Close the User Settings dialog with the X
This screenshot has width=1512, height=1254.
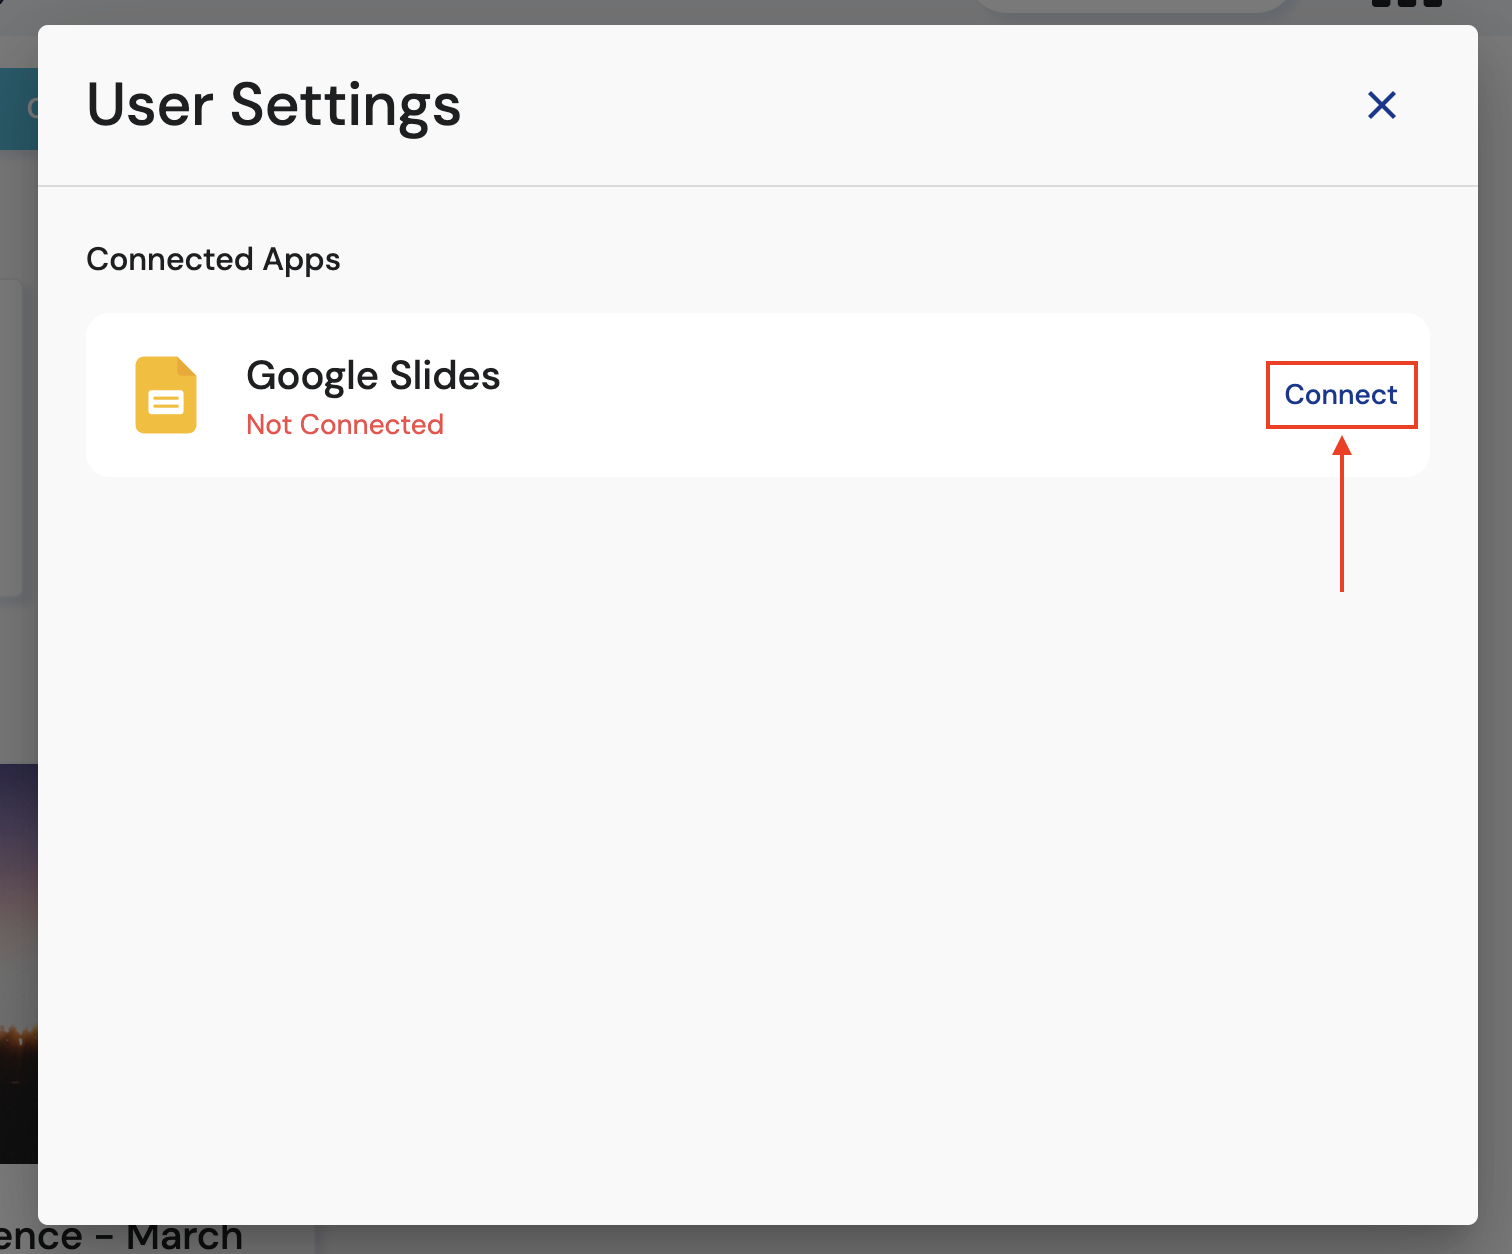[x=1382, y=105]
